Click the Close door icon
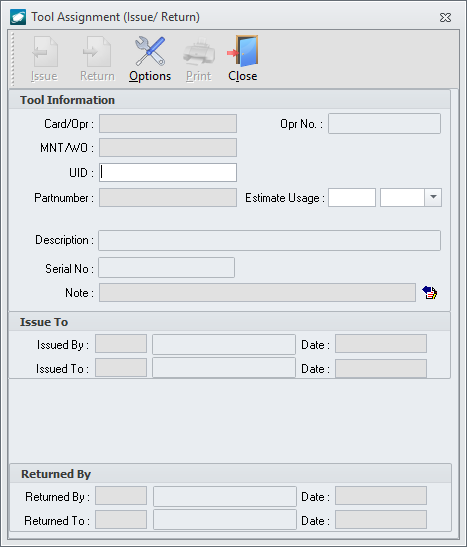This screenshot has width=467, height=547. point(243,51)
